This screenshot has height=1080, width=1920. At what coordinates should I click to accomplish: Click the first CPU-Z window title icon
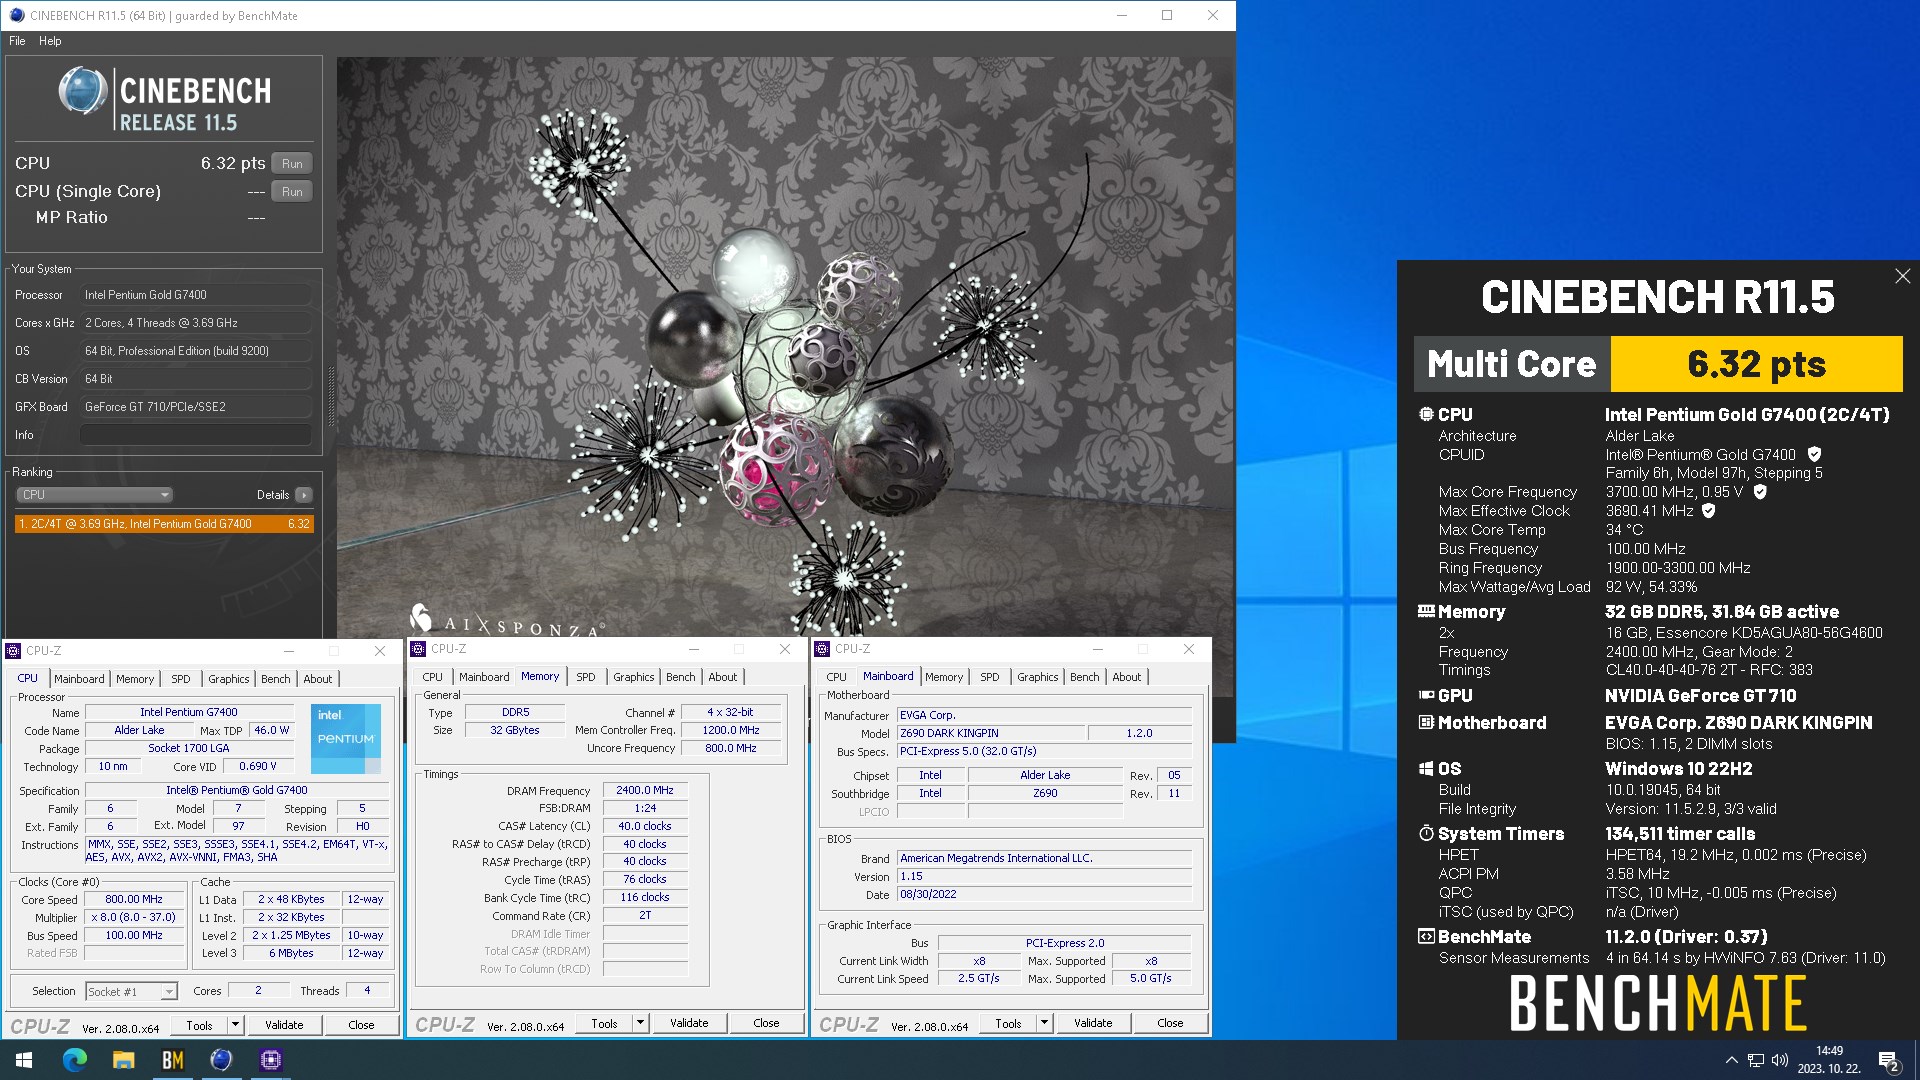(x=14, y=651)
